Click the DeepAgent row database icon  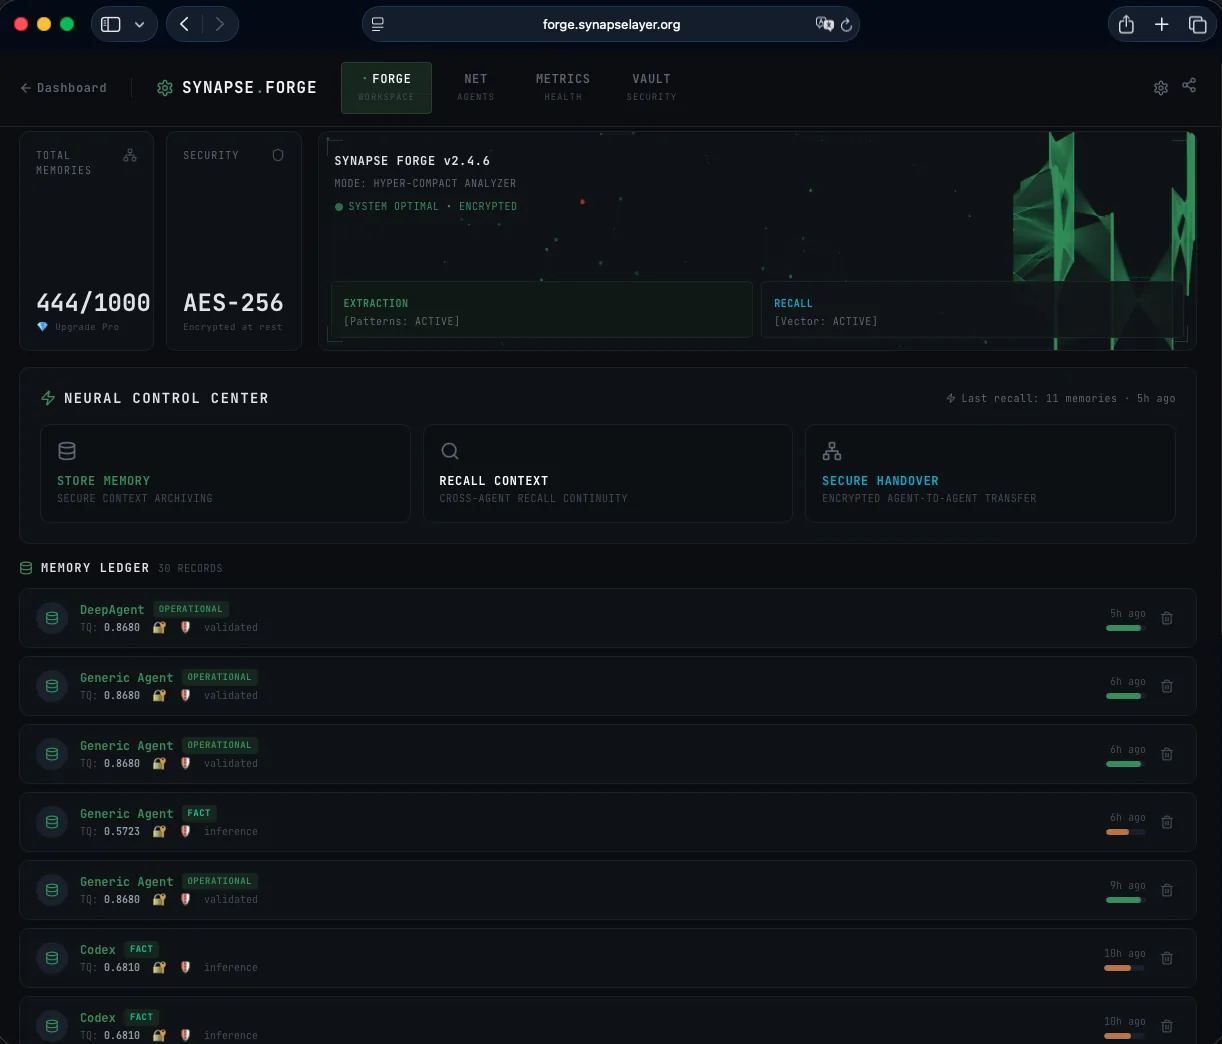coord(52,618)
